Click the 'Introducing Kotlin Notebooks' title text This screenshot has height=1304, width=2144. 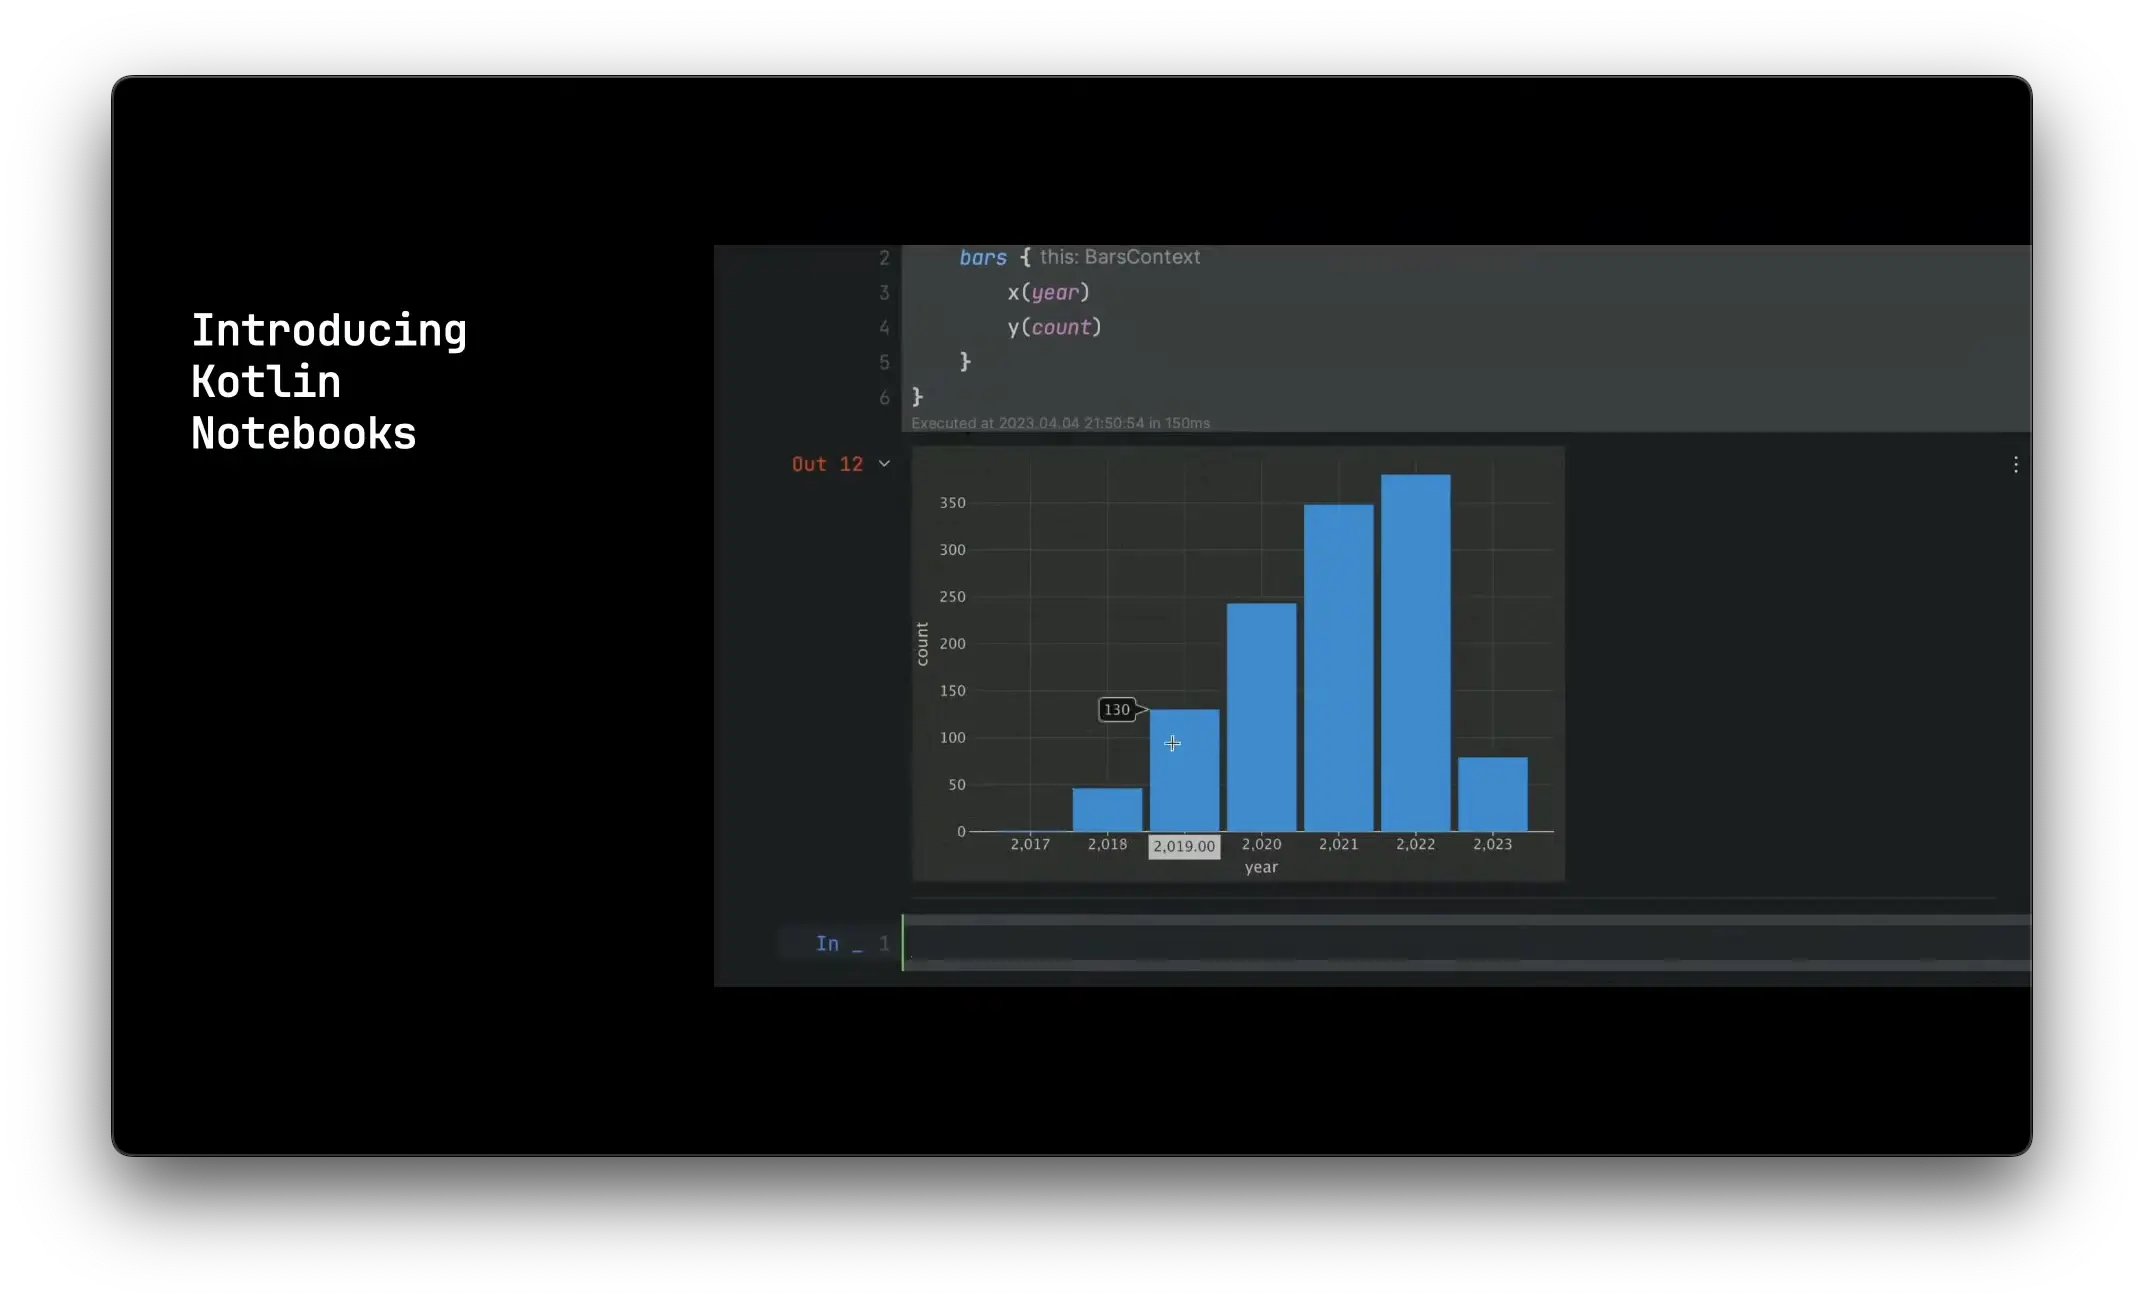(x=329, y=382)
